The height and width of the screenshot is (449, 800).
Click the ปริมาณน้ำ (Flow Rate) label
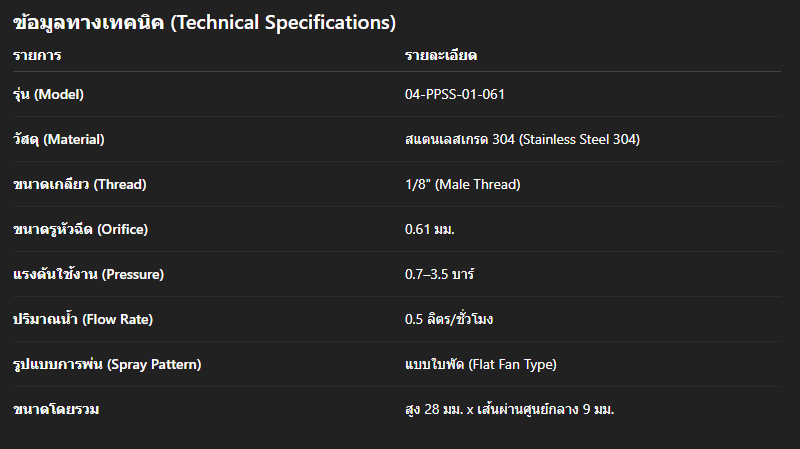[x=82, y=319]
